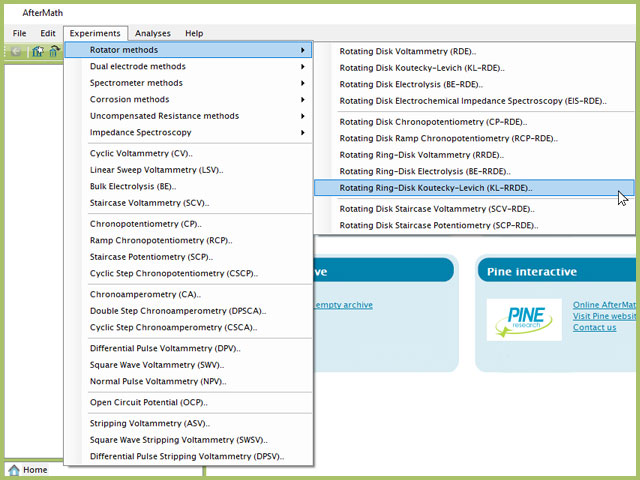Screen dimensions: 640x480
Task: Choose Double Step Chronoamperometry (DPSCA)
Action: pos(189,311)
